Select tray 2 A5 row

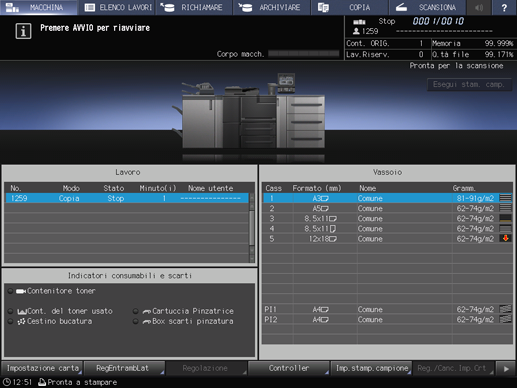tap(388, 208)
